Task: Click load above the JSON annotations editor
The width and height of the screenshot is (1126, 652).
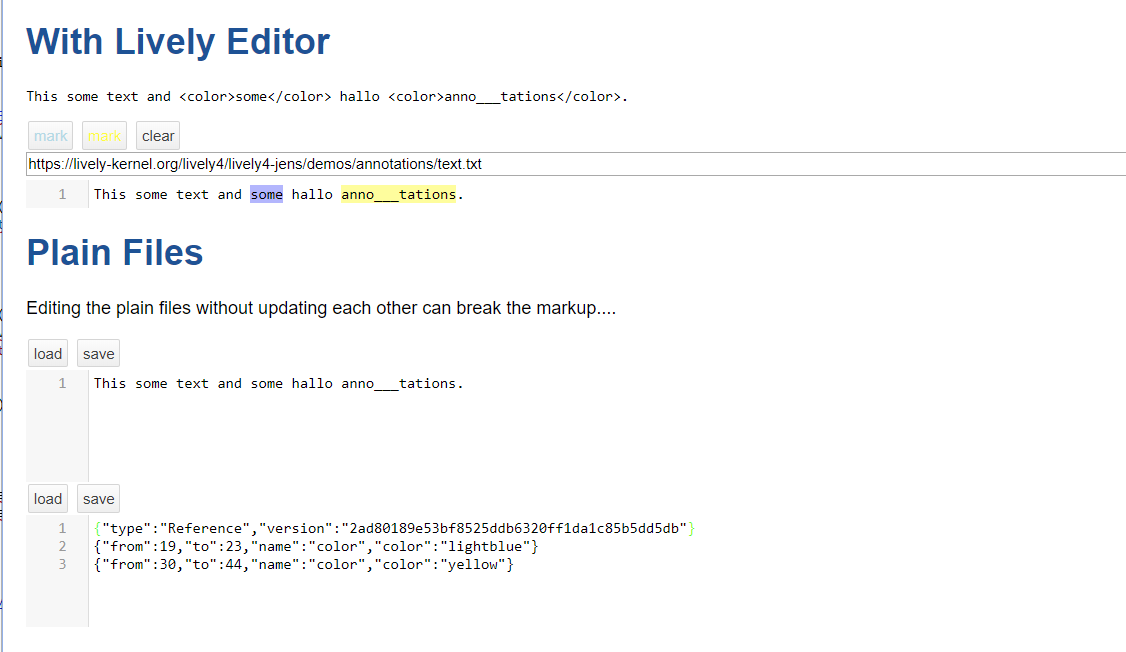Action: (48, 499)
